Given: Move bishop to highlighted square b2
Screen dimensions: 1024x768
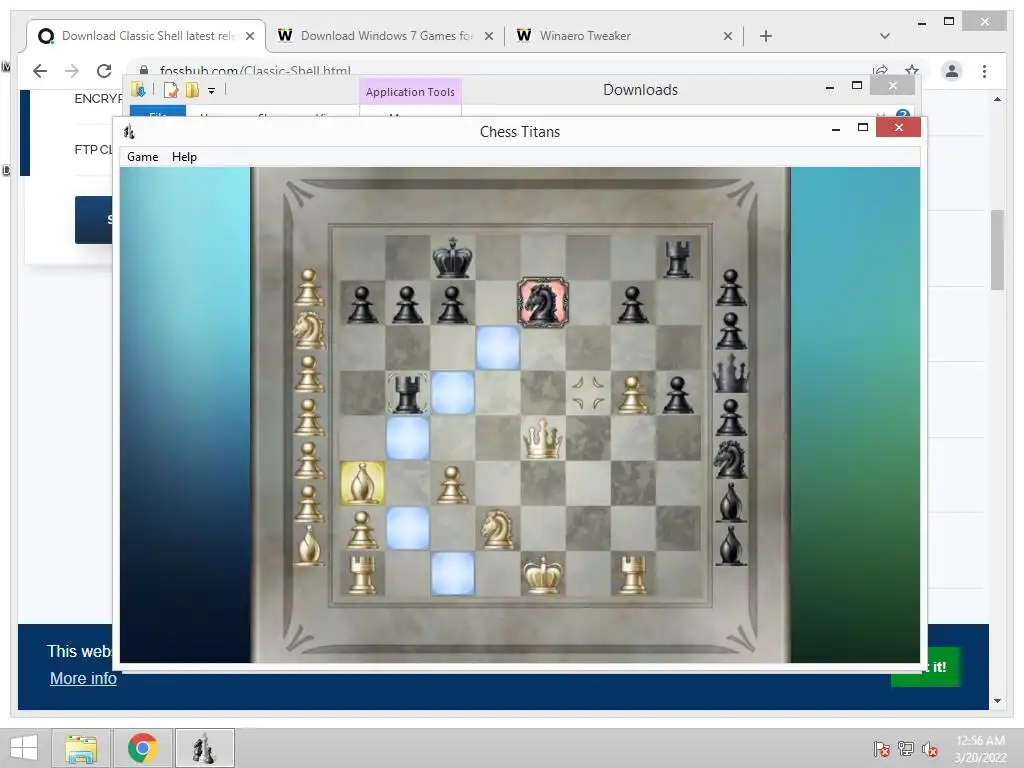Looking at the screenshot, I should click(408, 528).
